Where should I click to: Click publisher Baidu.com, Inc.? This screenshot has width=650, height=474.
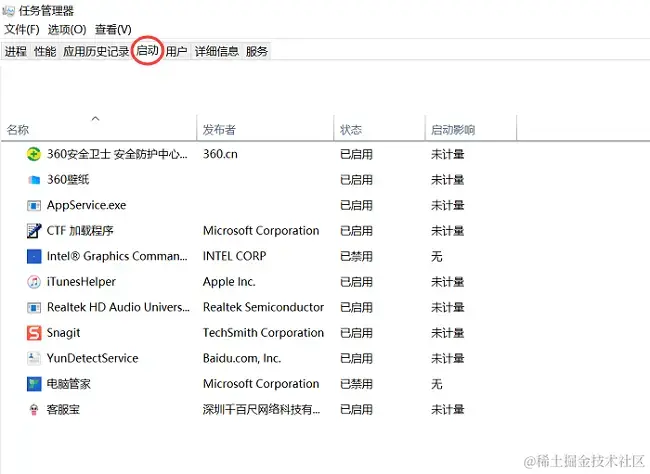pos(242,358)
